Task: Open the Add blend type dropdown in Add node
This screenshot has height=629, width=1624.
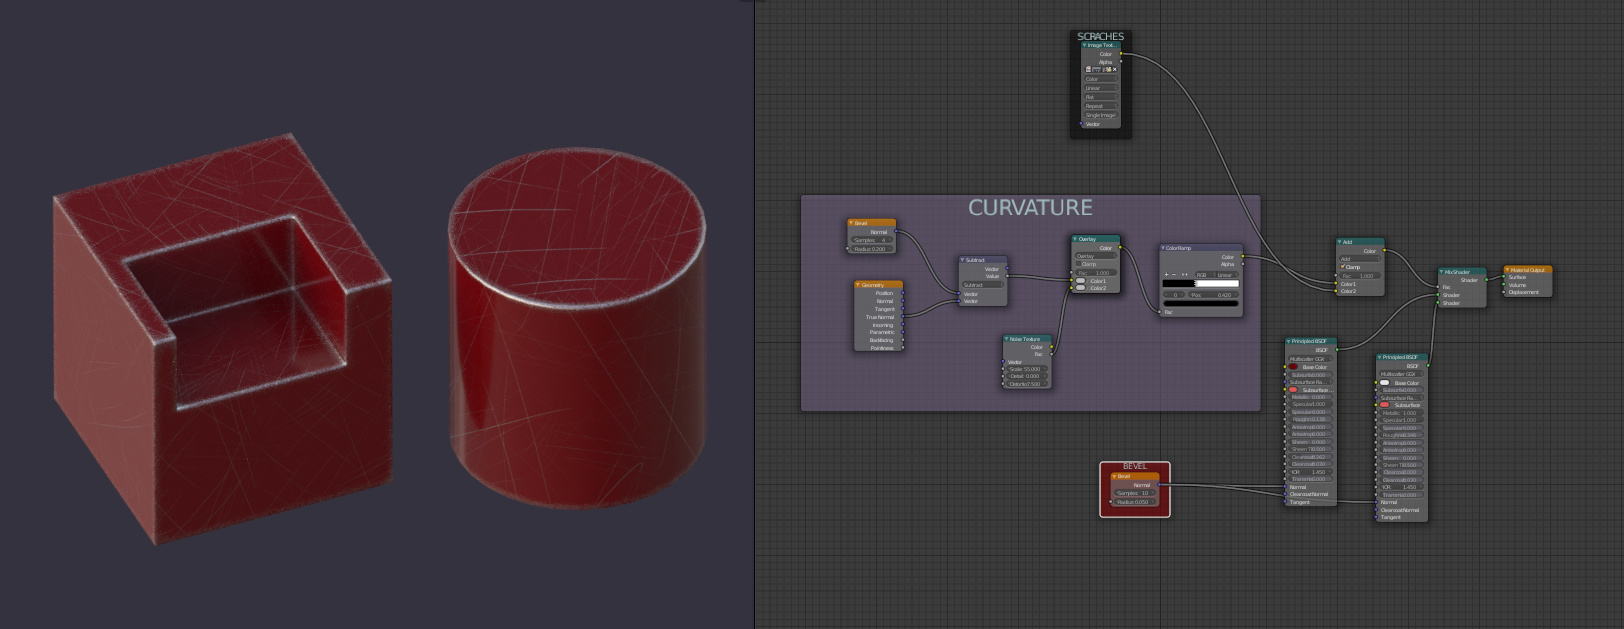Action: [x=1360, y=259]
